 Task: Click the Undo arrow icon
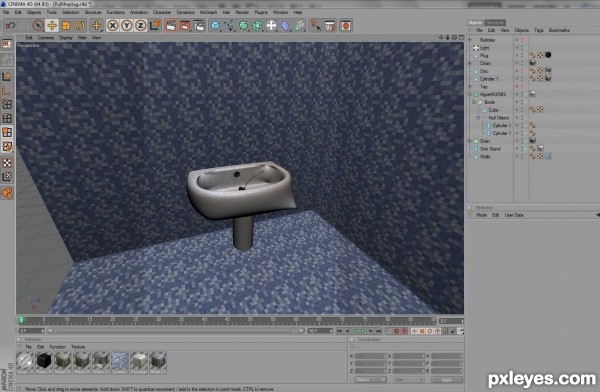click(x=10, y=26)
